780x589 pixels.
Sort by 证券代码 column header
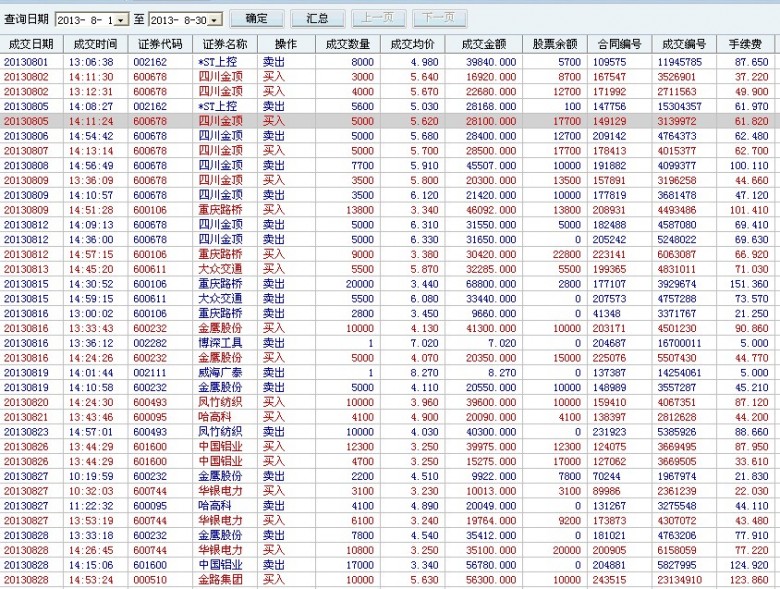coord(160,44)
